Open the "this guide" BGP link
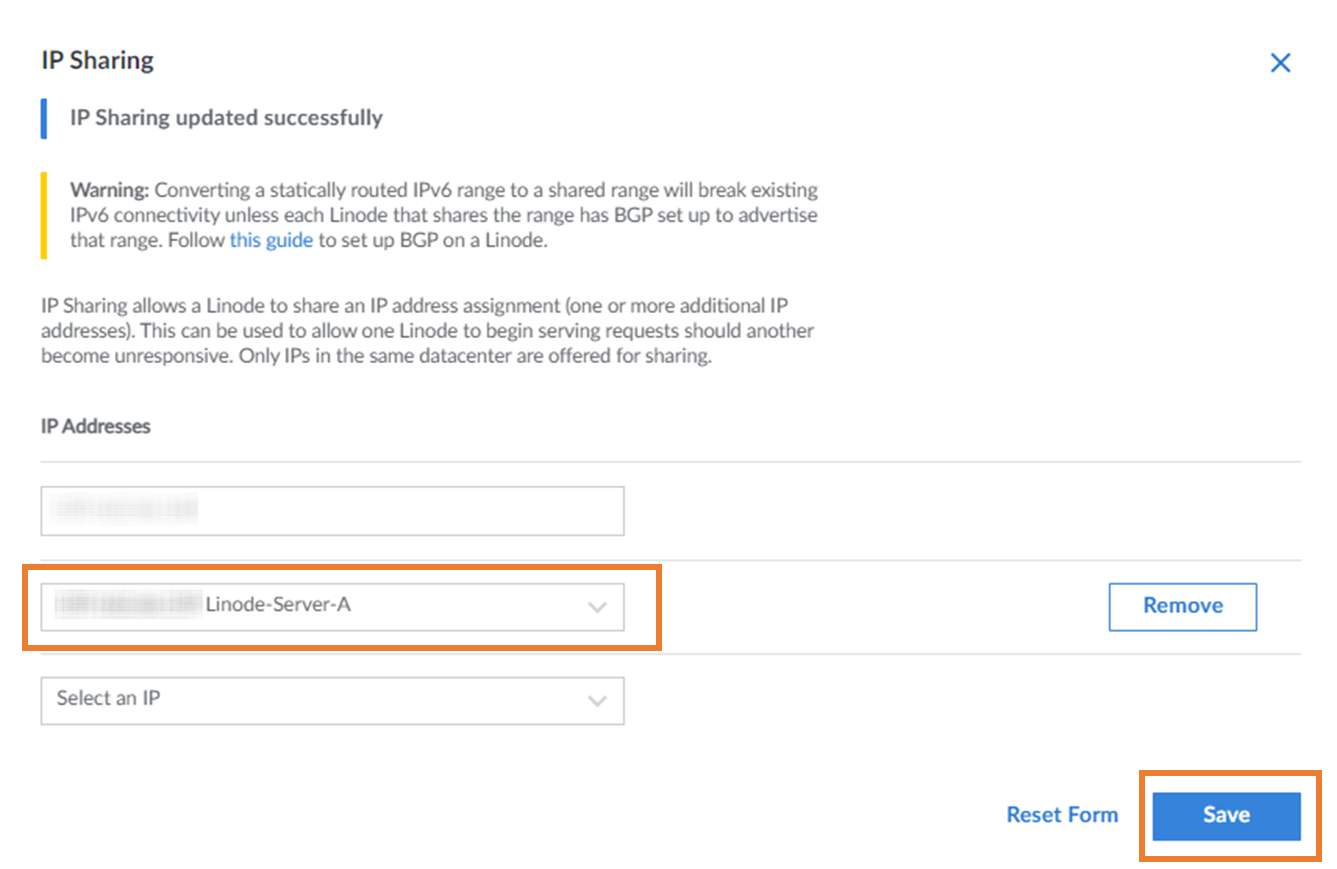The width and height of the screenshot is (1337, 869). point(271,240)
